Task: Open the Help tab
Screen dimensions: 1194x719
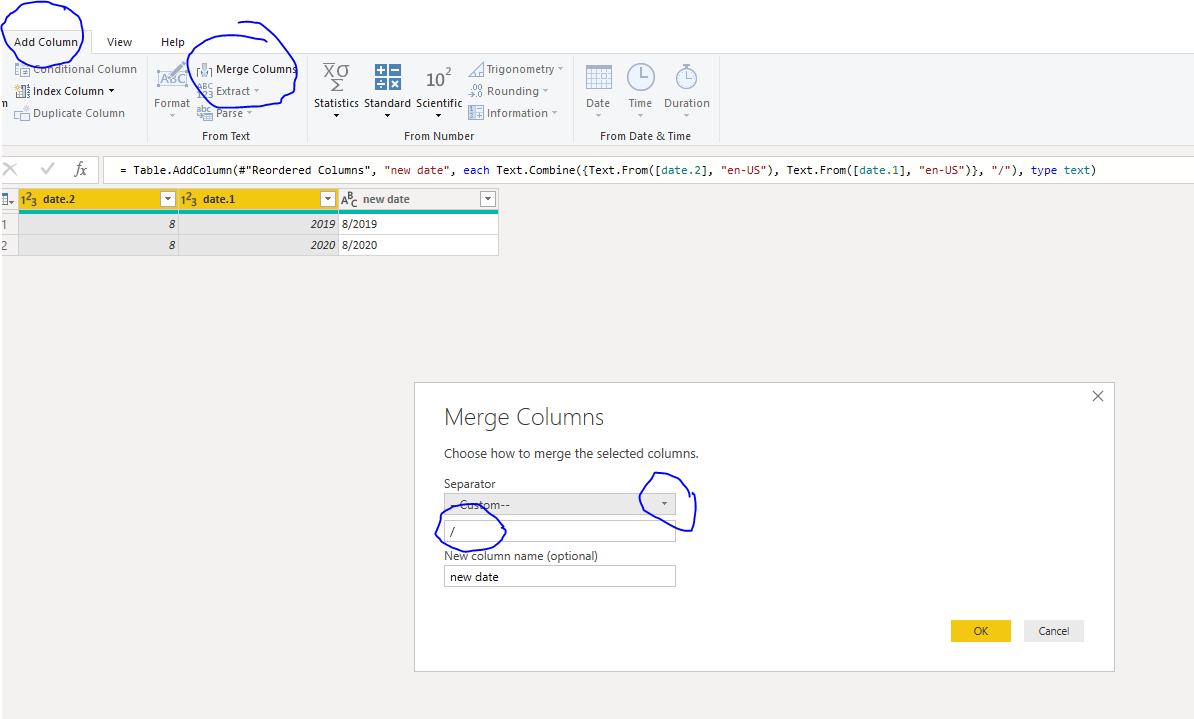Action: tap(172, 42)
